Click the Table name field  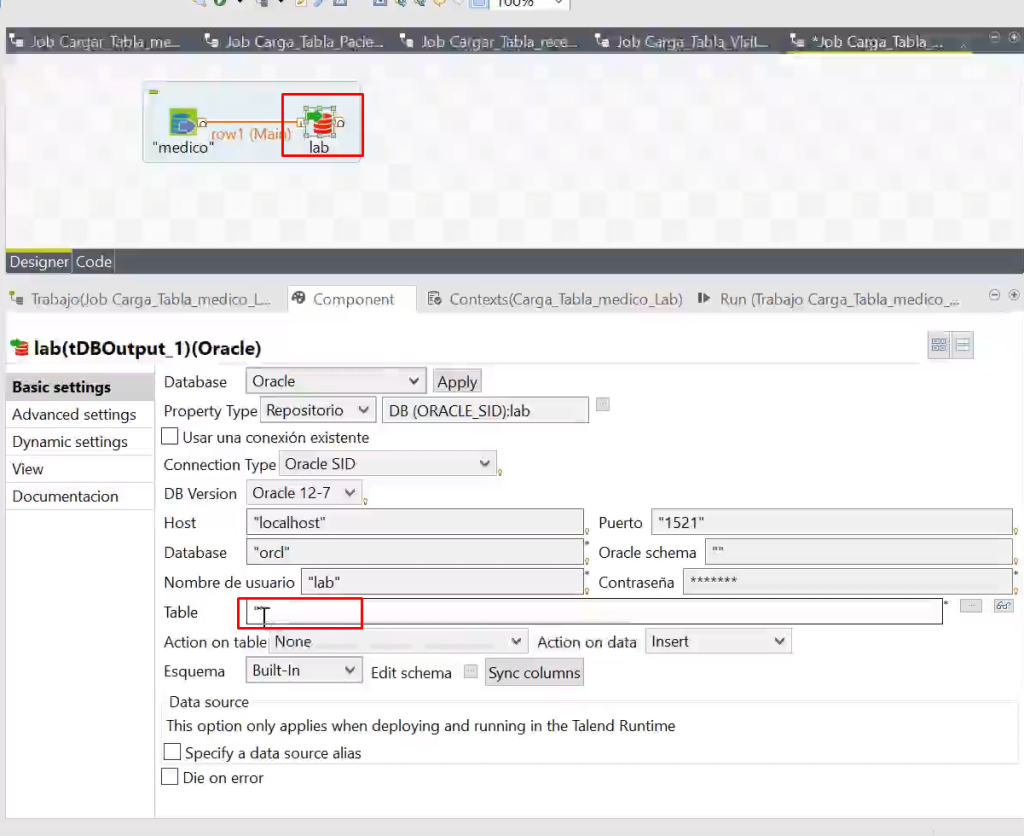594,612
